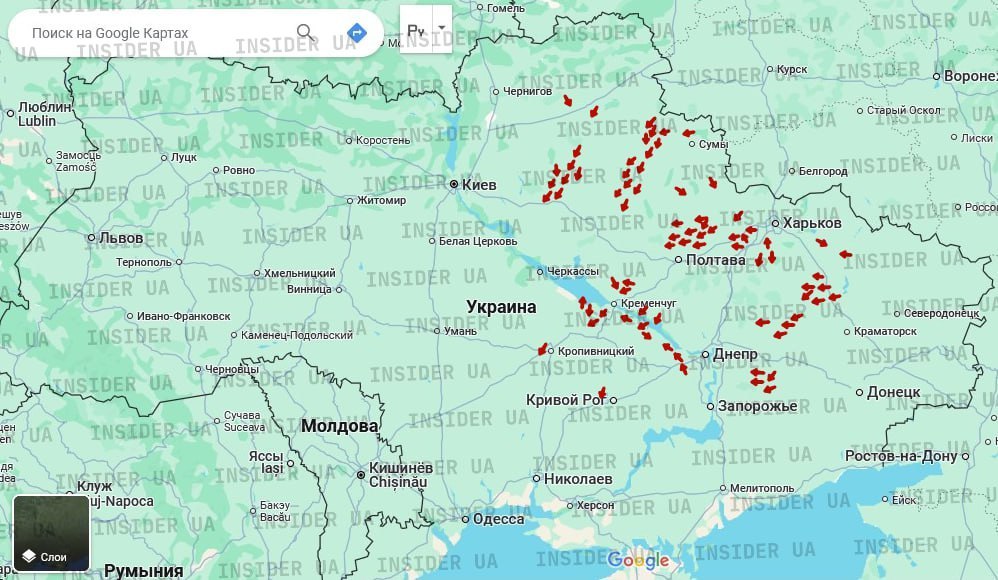Image resolution: width=998 pixels, height=580 pixels.
Task: Open the Слои layers thumbnail
Action: point(51,533)
